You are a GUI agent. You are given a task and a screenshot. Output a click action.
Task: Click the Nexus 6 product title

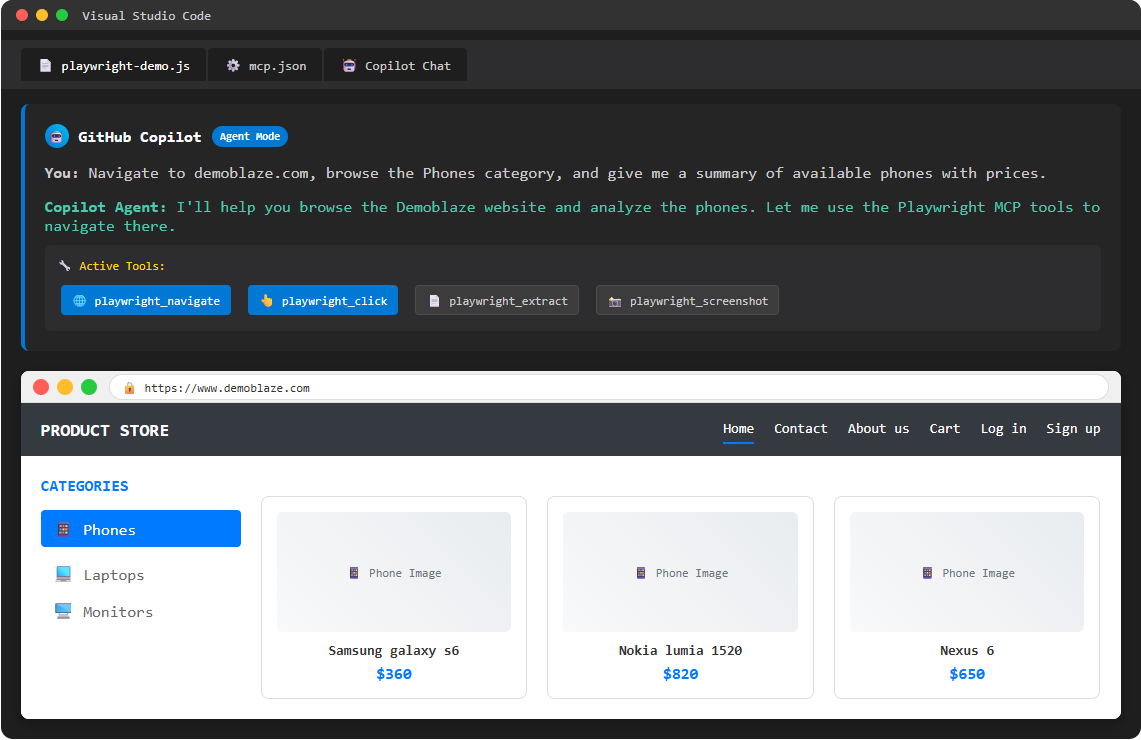[966, 651]
